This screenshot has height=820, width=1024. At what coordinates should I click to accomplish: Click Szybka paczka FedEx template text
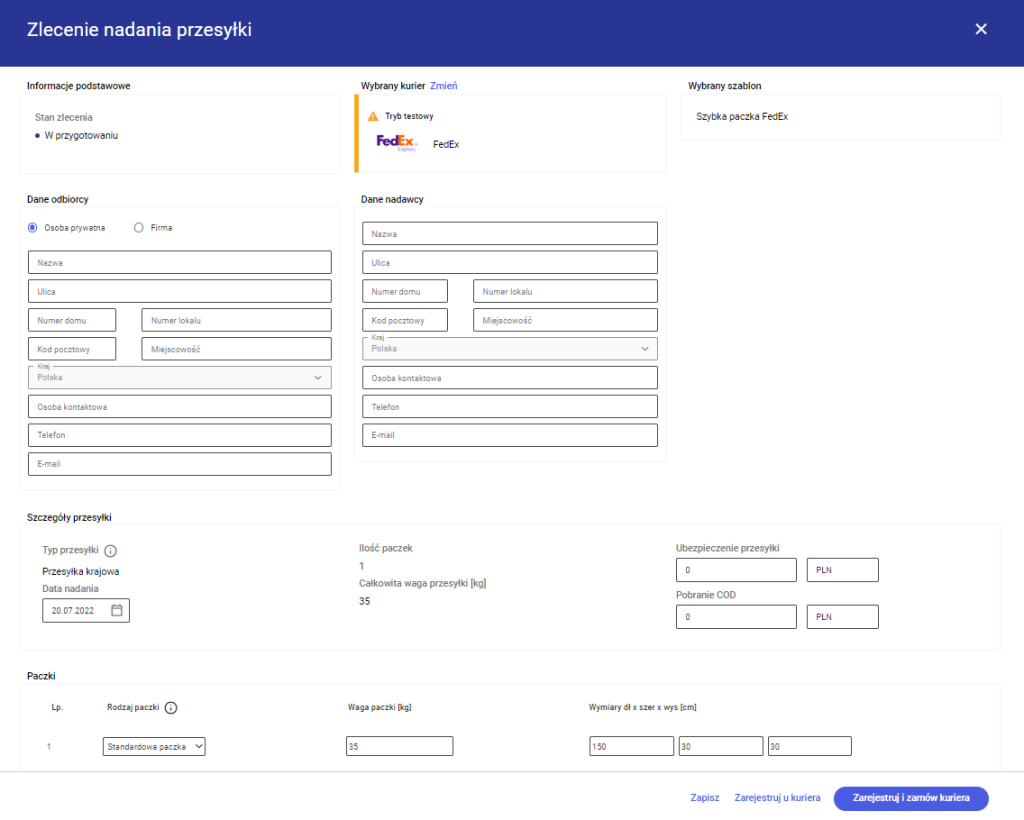742,116
